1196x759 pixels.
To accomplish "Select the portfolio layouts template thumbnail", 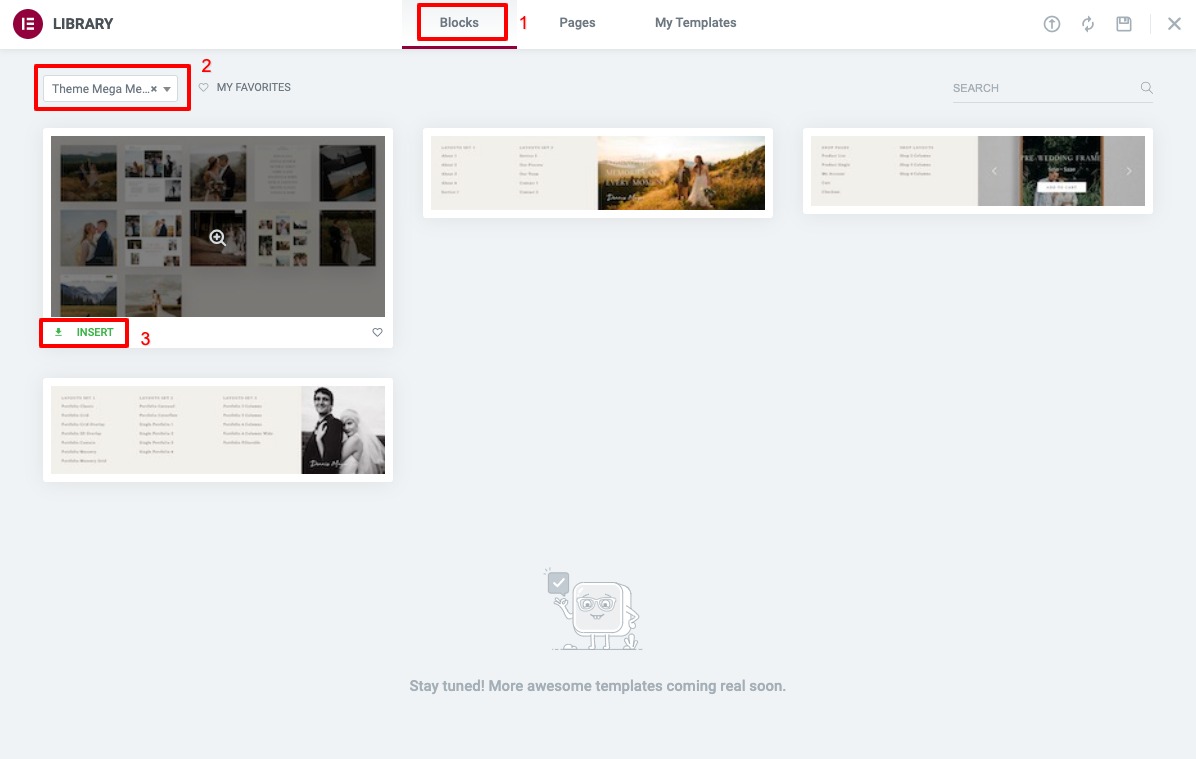I will 217,430.
